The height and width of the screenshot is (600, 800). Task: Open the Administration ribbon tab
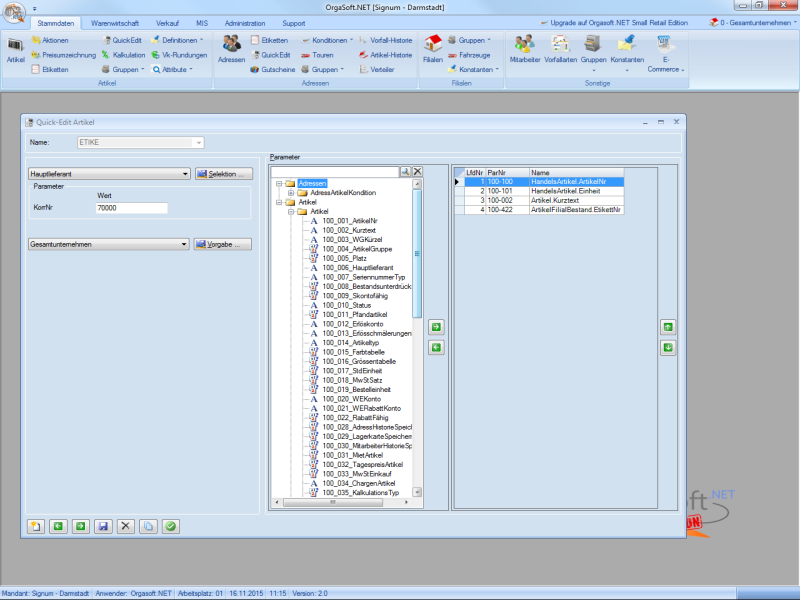point(245,22)
